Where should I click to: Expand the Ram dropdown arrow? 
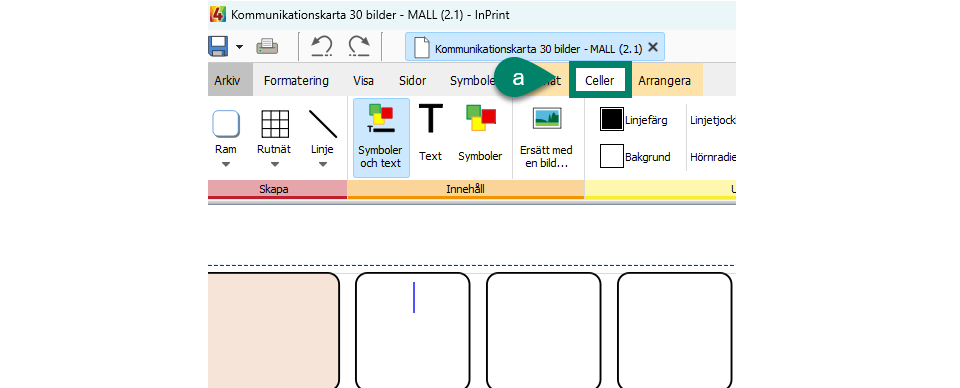(x=226, y=164)
